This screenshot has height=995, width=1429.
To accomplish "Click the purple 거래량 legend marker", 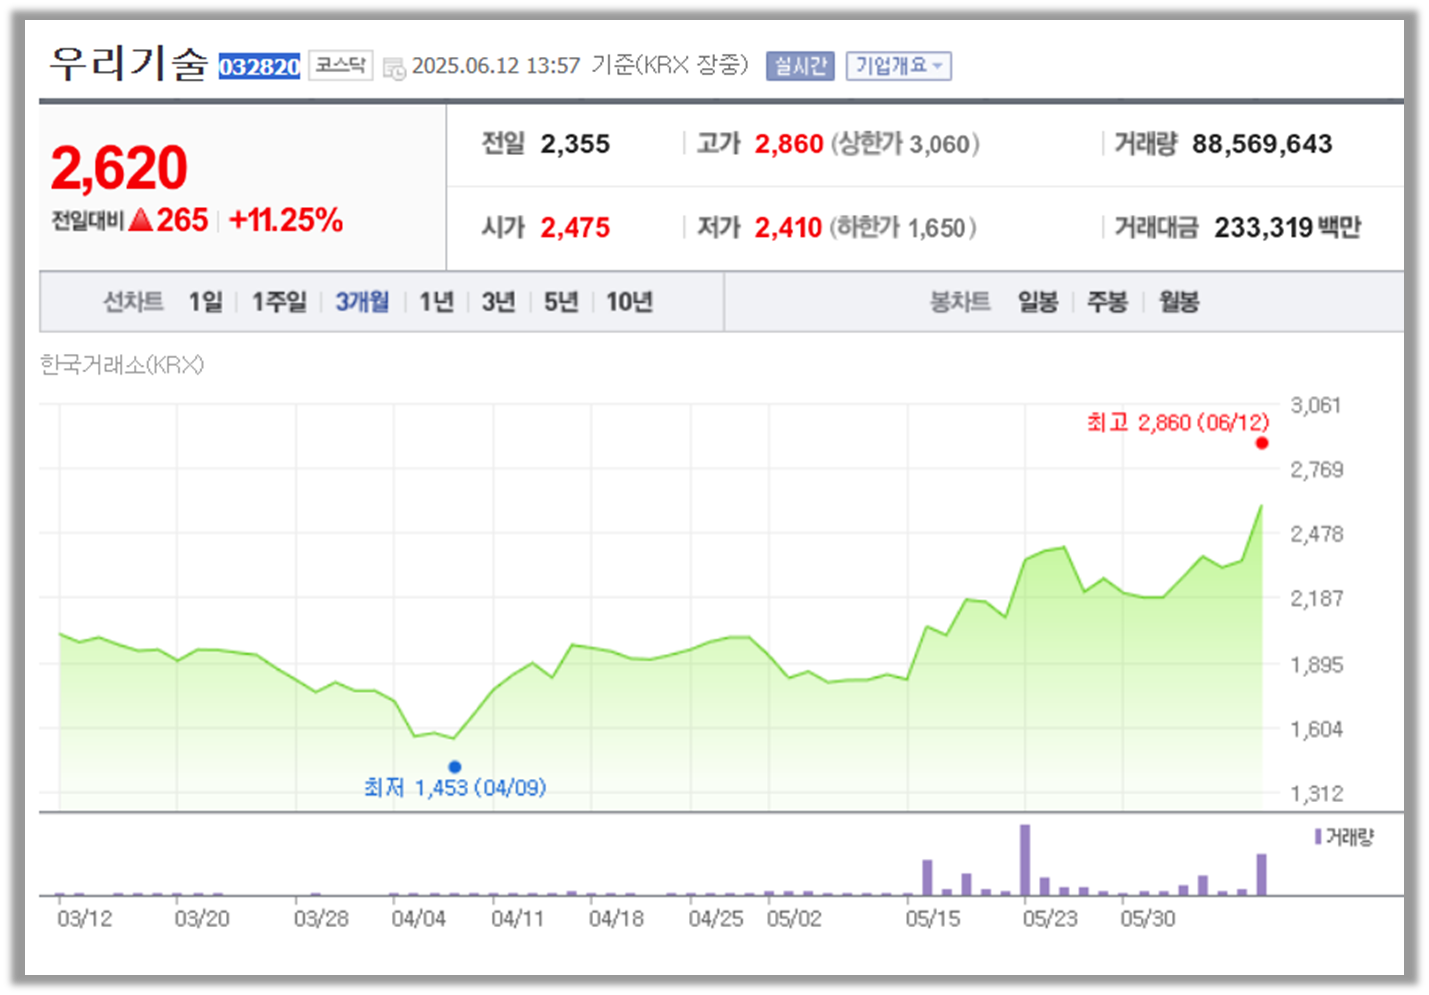I will [x=1318, y=836].
